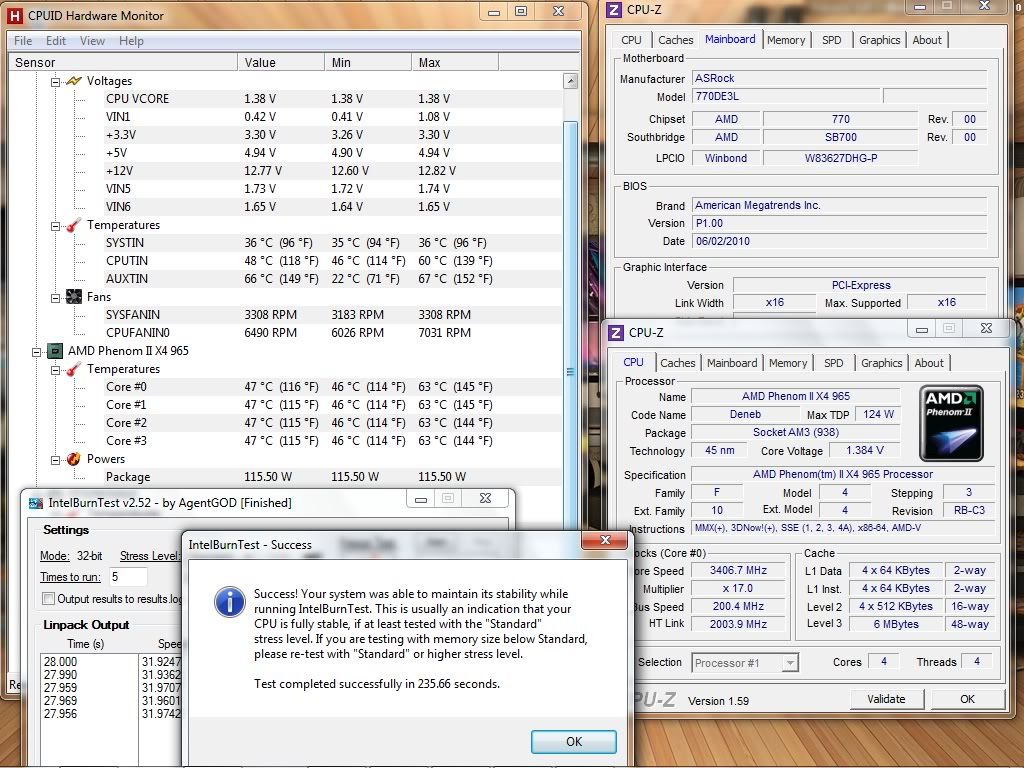Open SPD tab in CPU-Z window showing processor details
Image resolution: width=1024 pixels, height=768 pixels.
tap(833, 363)
